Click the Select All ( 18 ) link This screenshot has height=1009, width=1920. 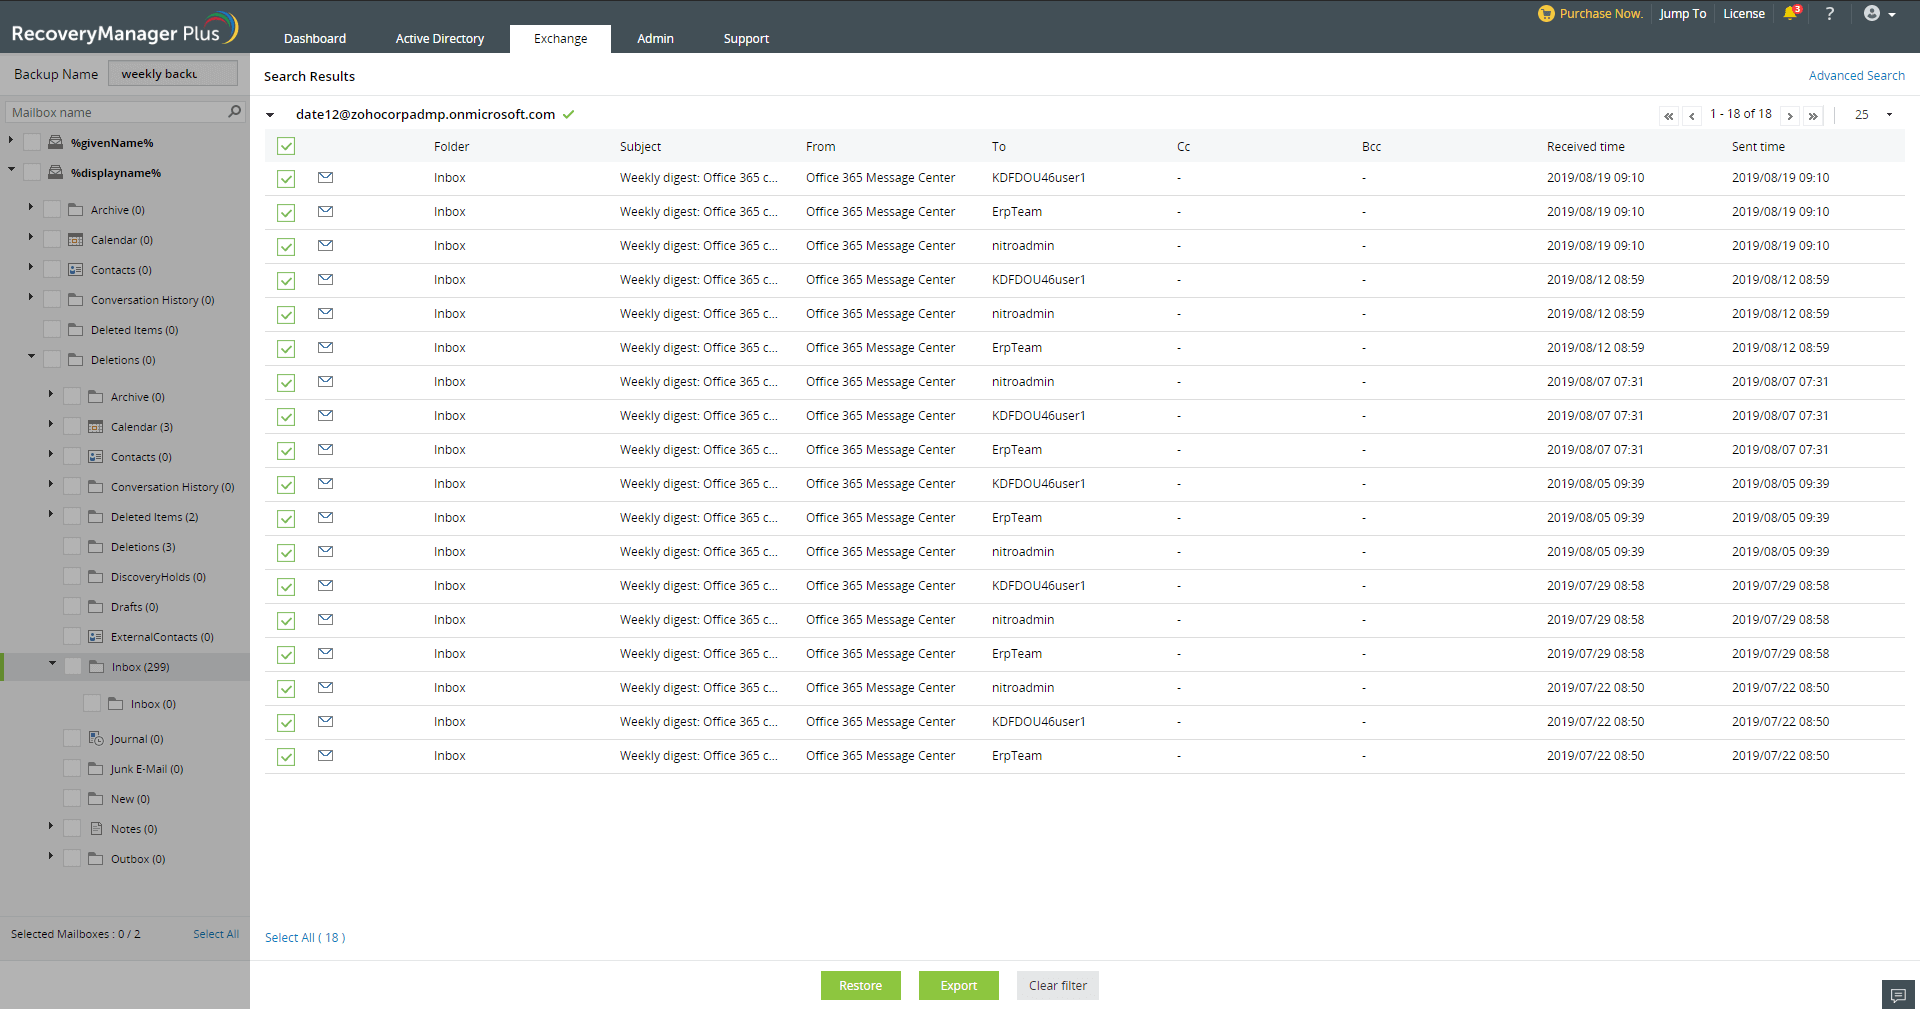pos(305,938)
